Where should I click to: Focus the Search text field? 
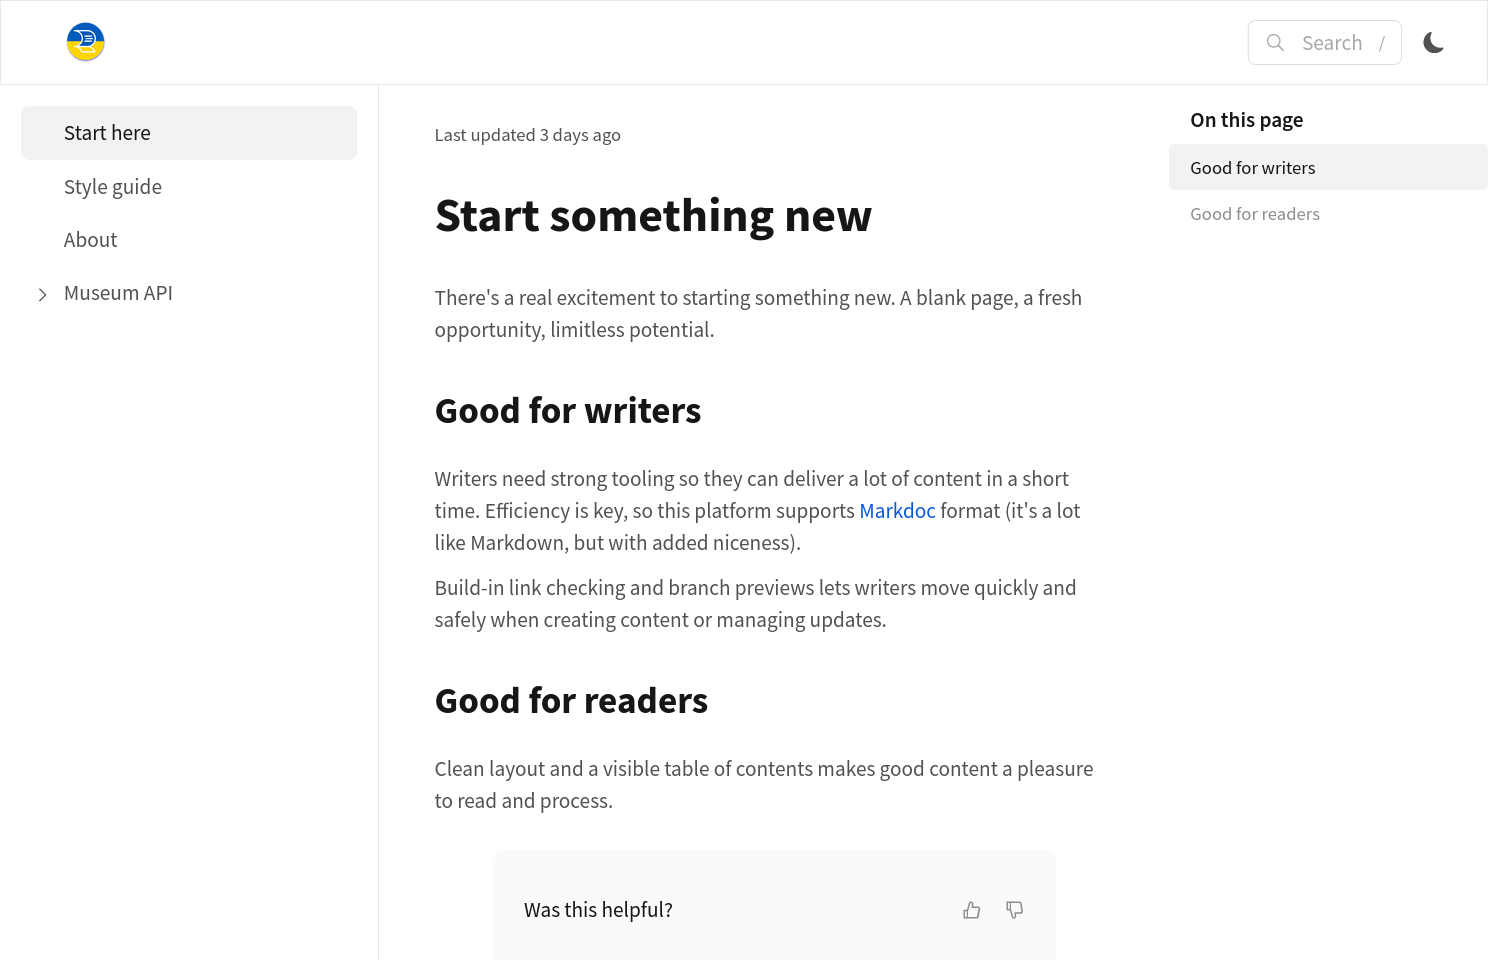1331,43
